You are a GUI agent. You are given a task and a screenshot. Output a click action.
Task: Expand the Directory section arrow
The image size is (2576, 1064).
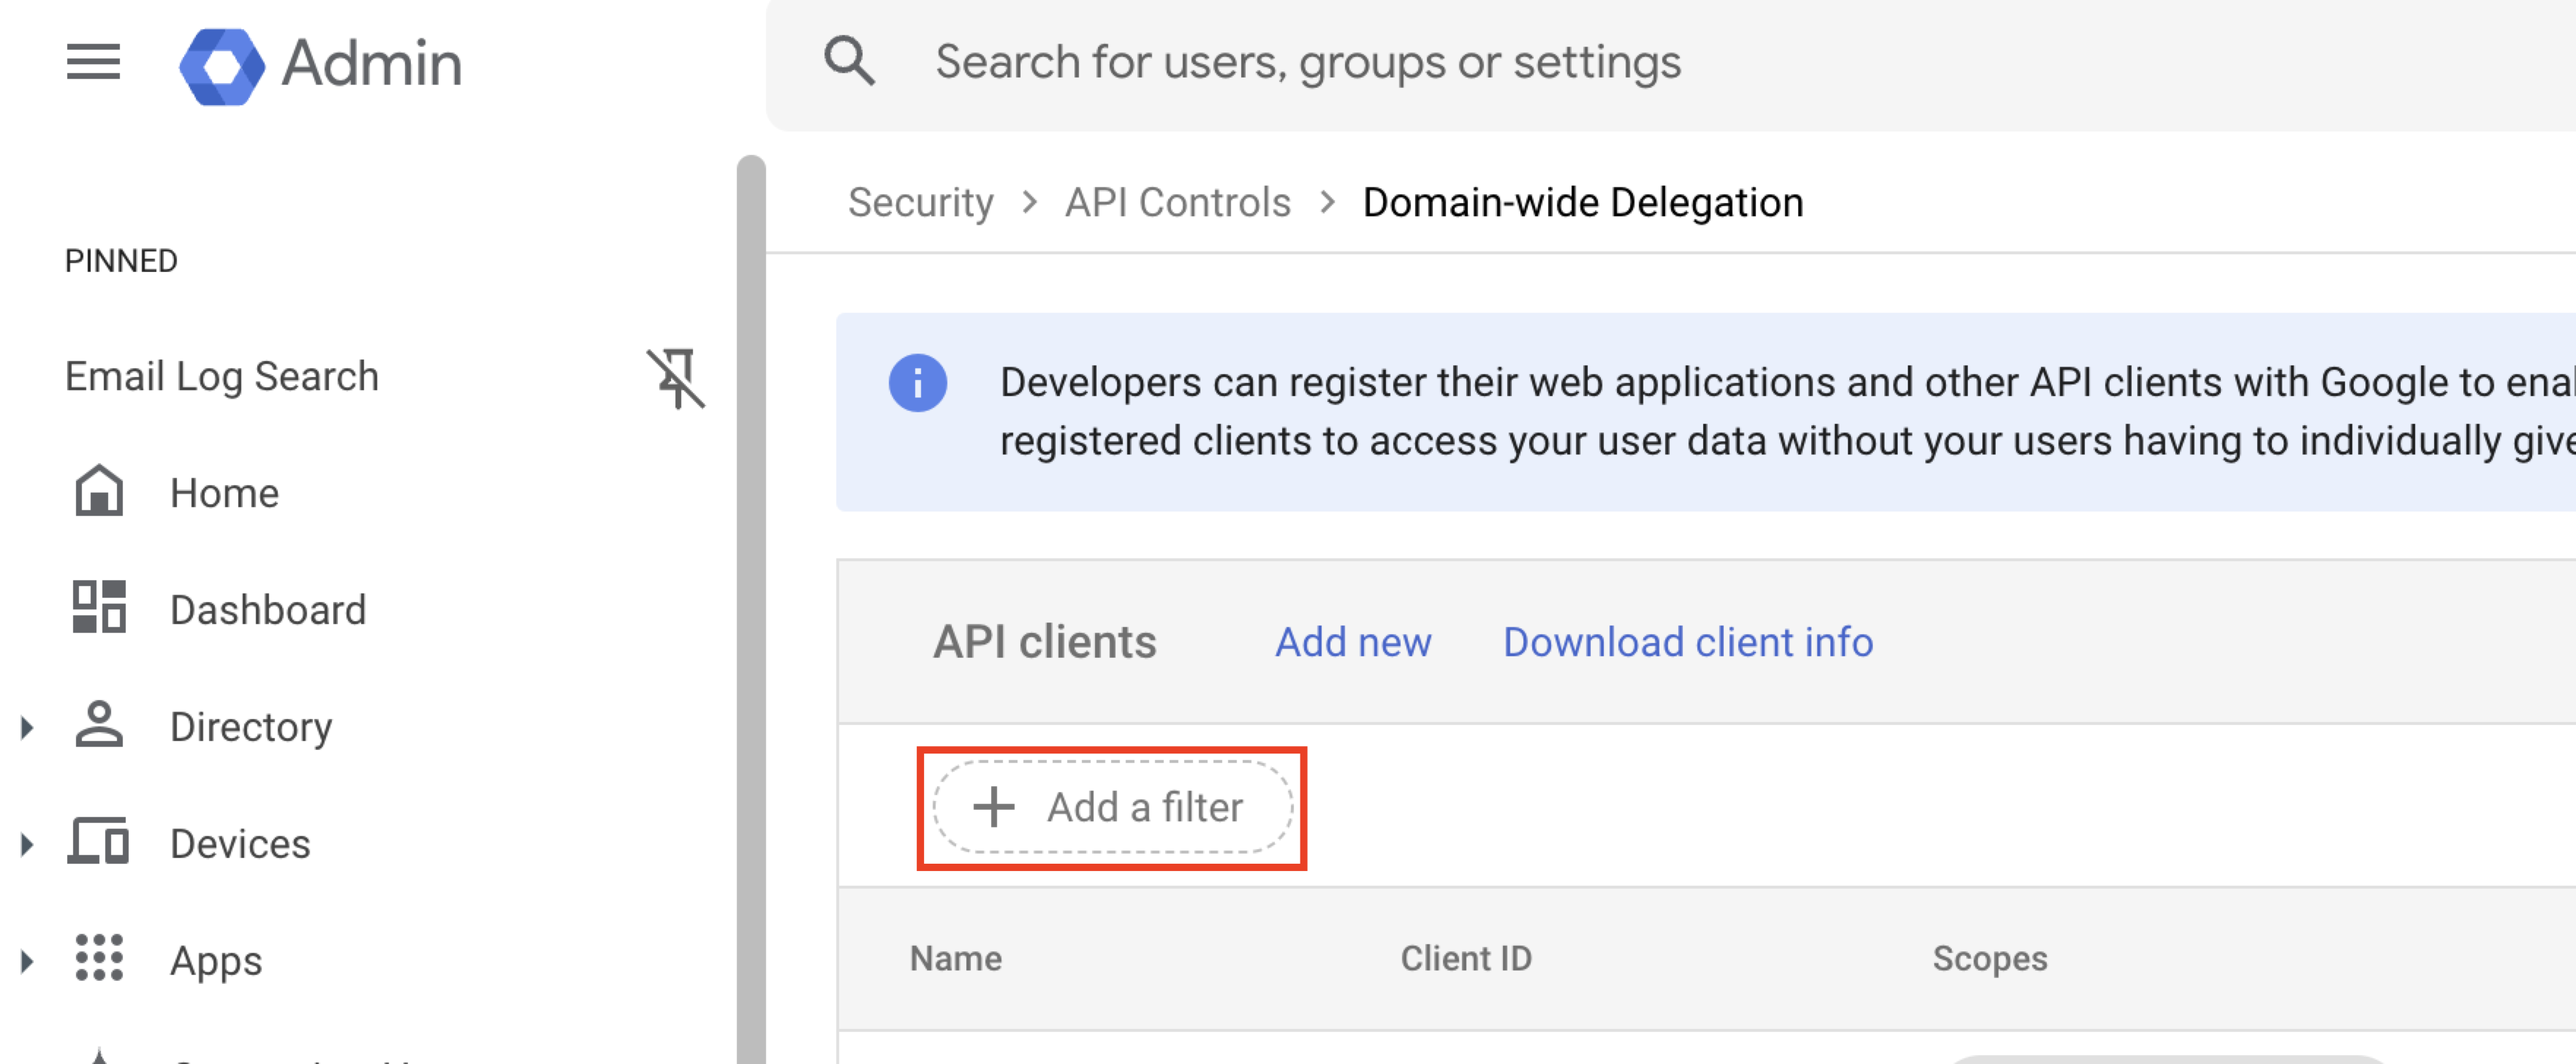27,727
